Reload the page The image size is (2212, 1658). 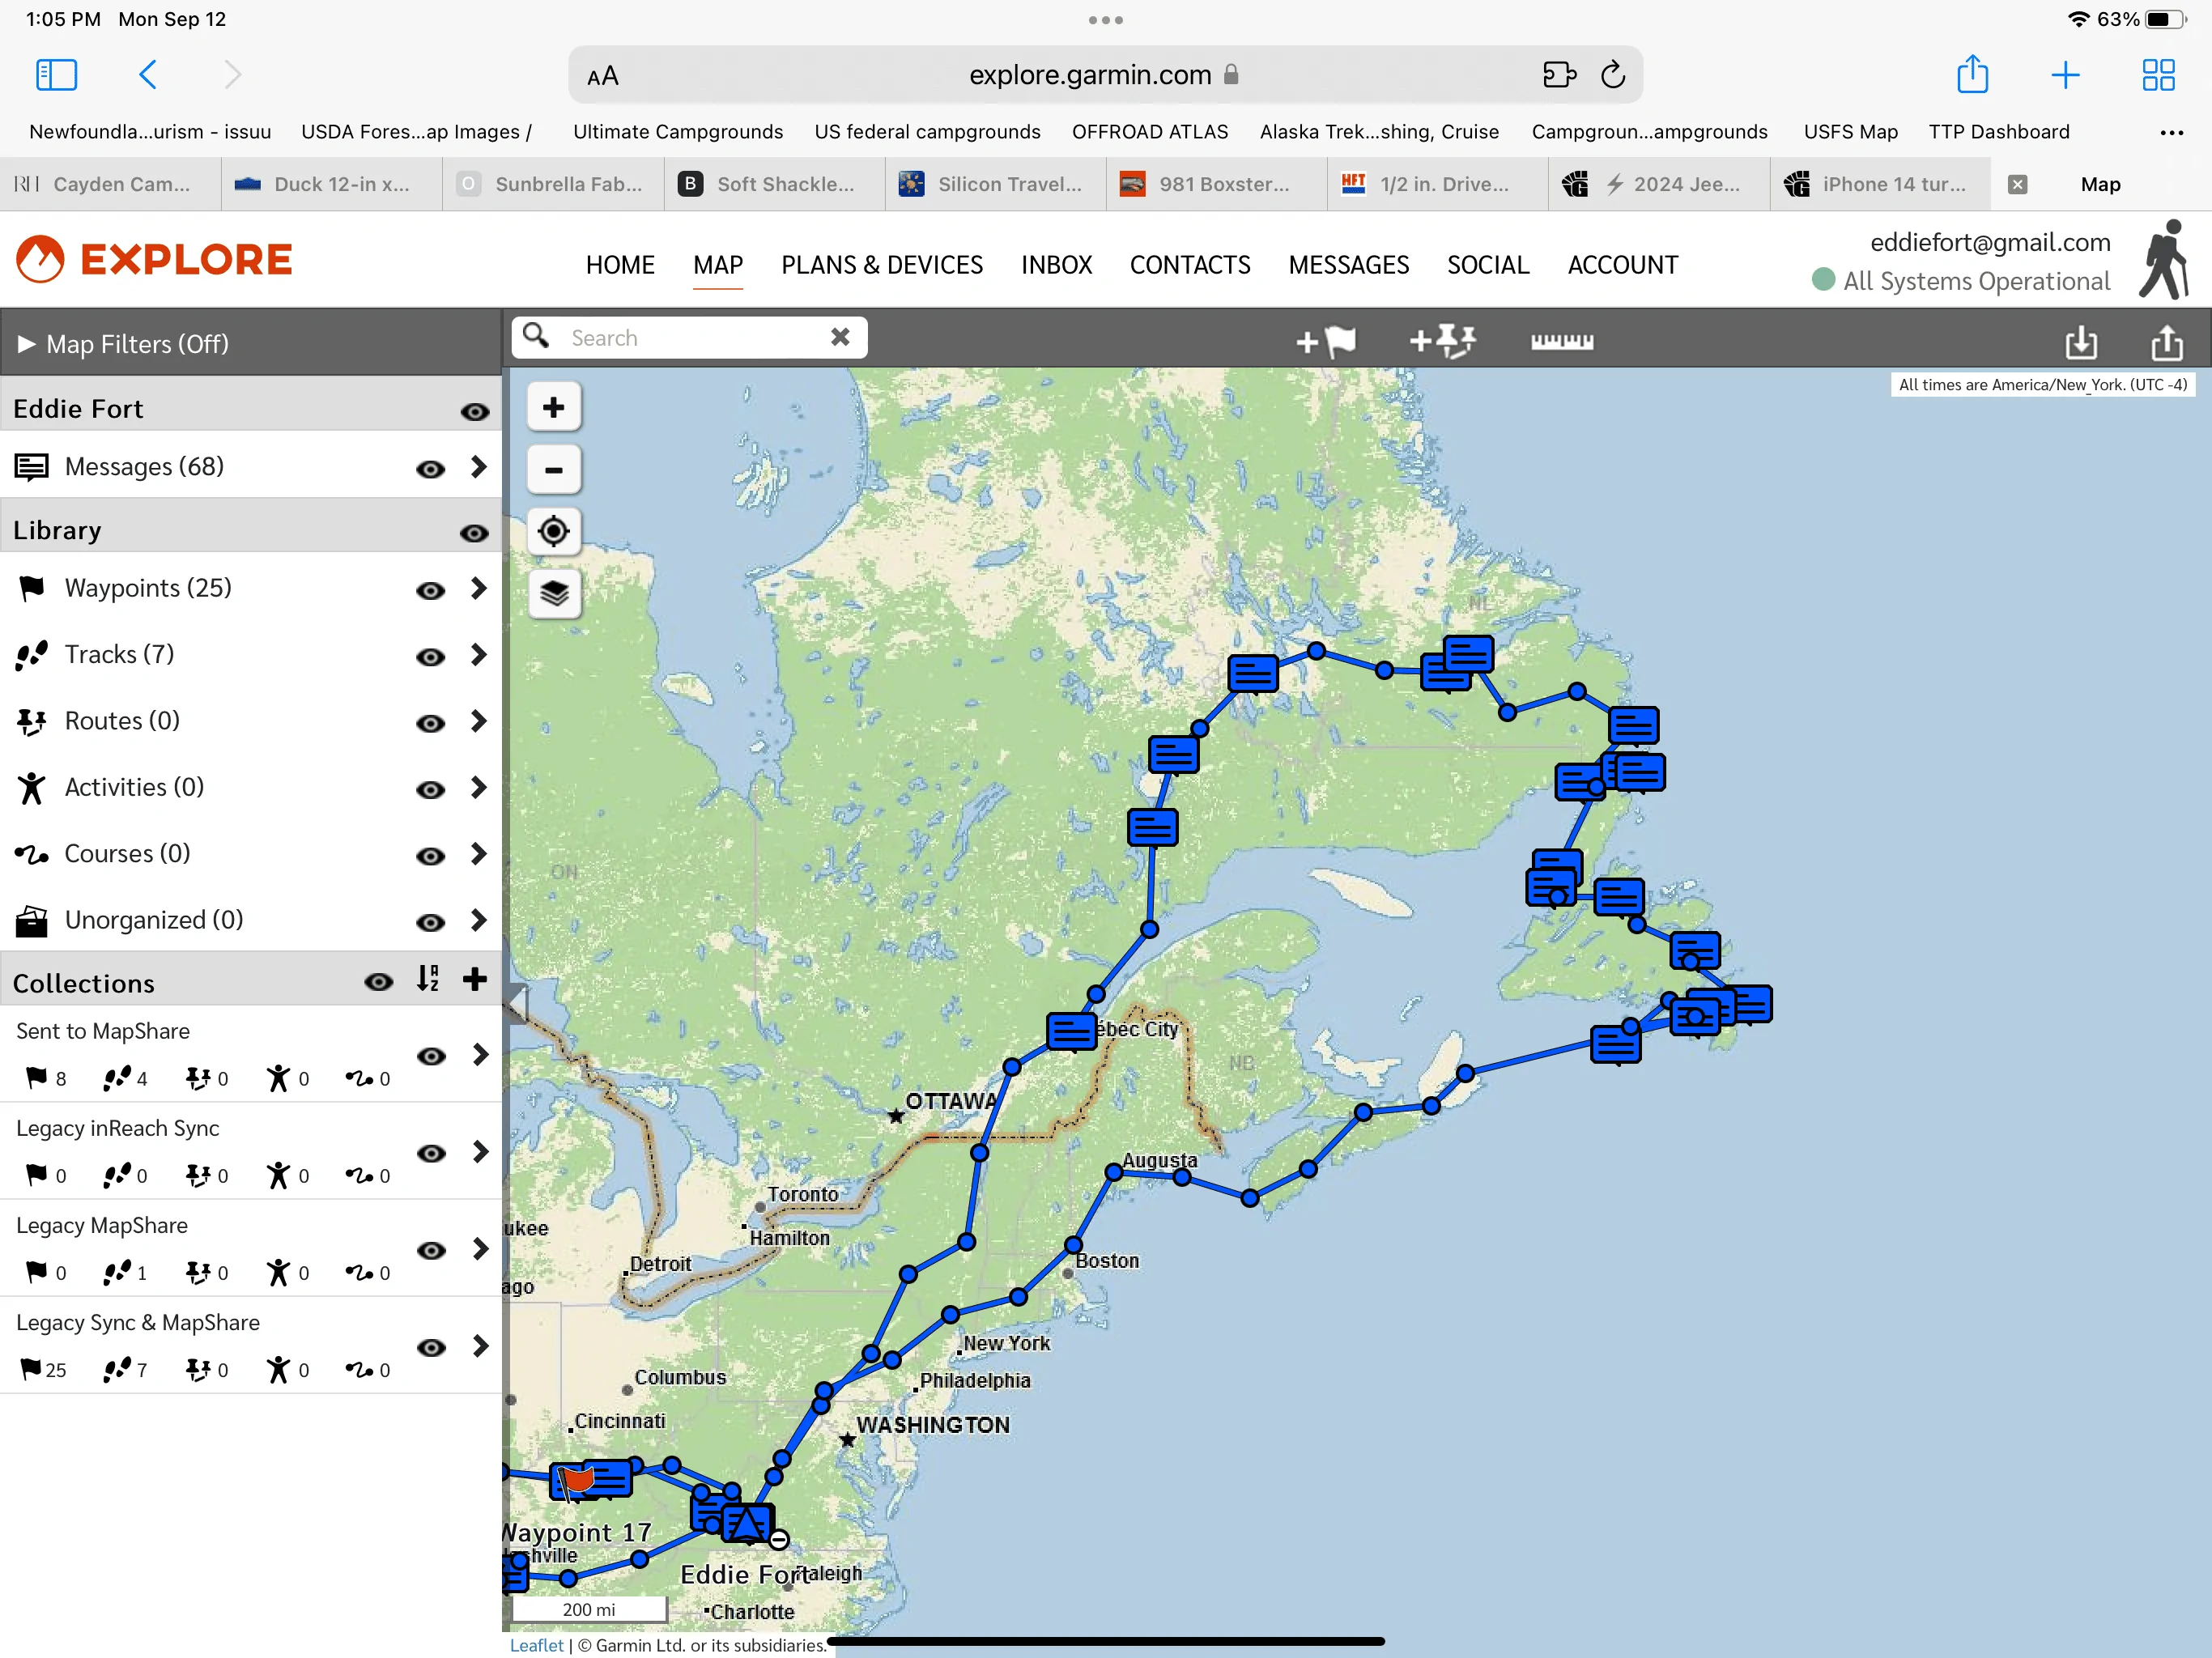point(1612,75)
